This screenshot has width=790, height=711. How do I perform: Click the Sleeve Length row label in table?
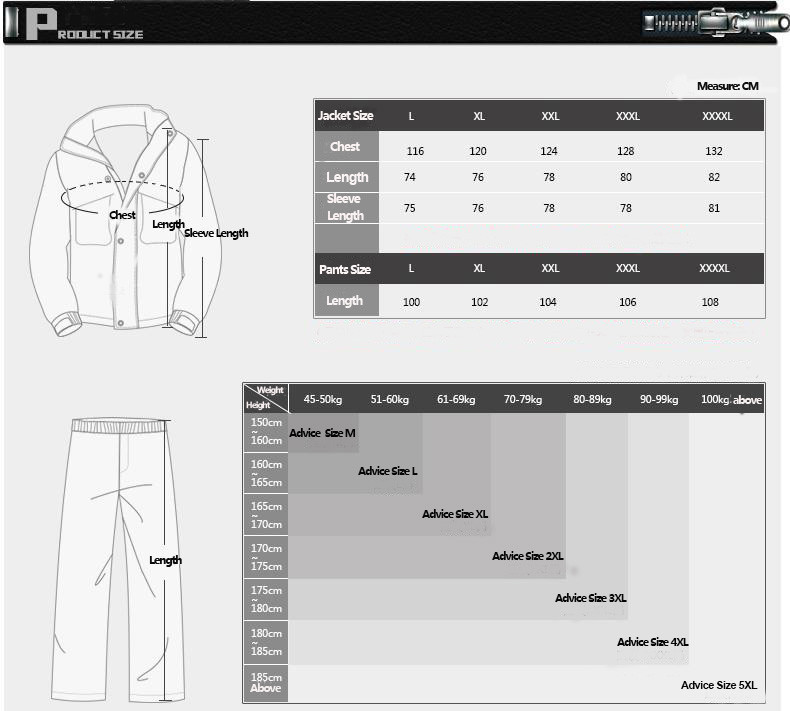(346, 208)
